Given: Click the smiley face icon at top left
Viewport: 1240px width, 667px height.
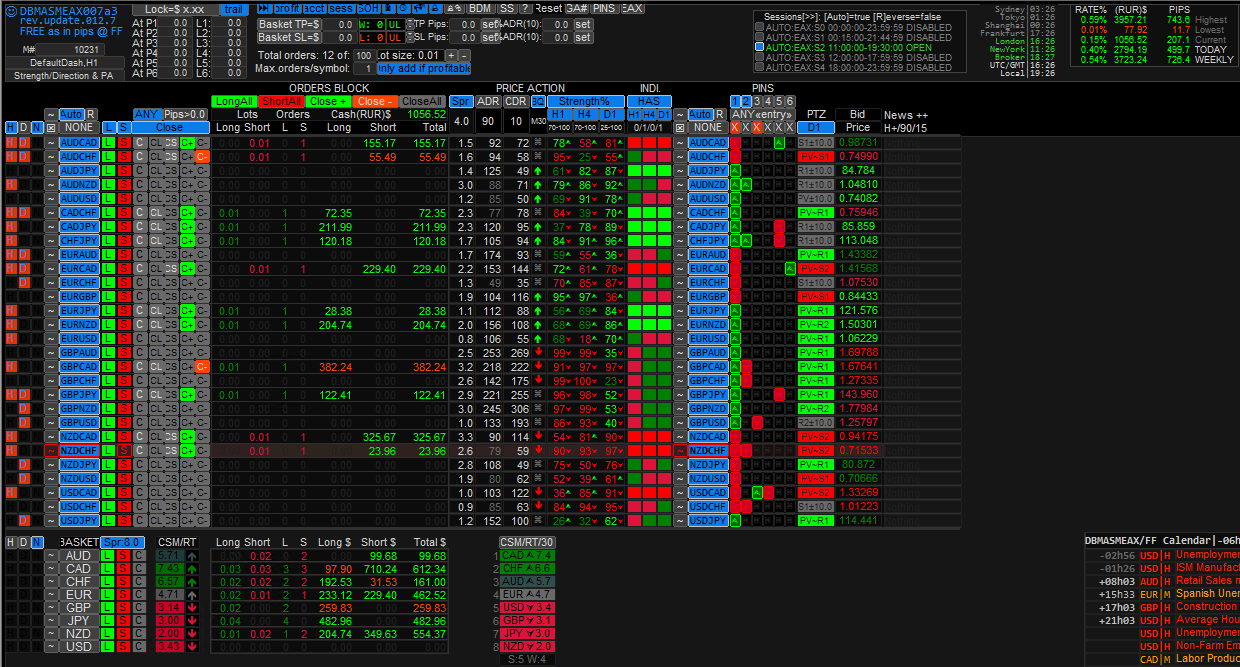Looking at the screenshot, I should (x=11, y=10).
